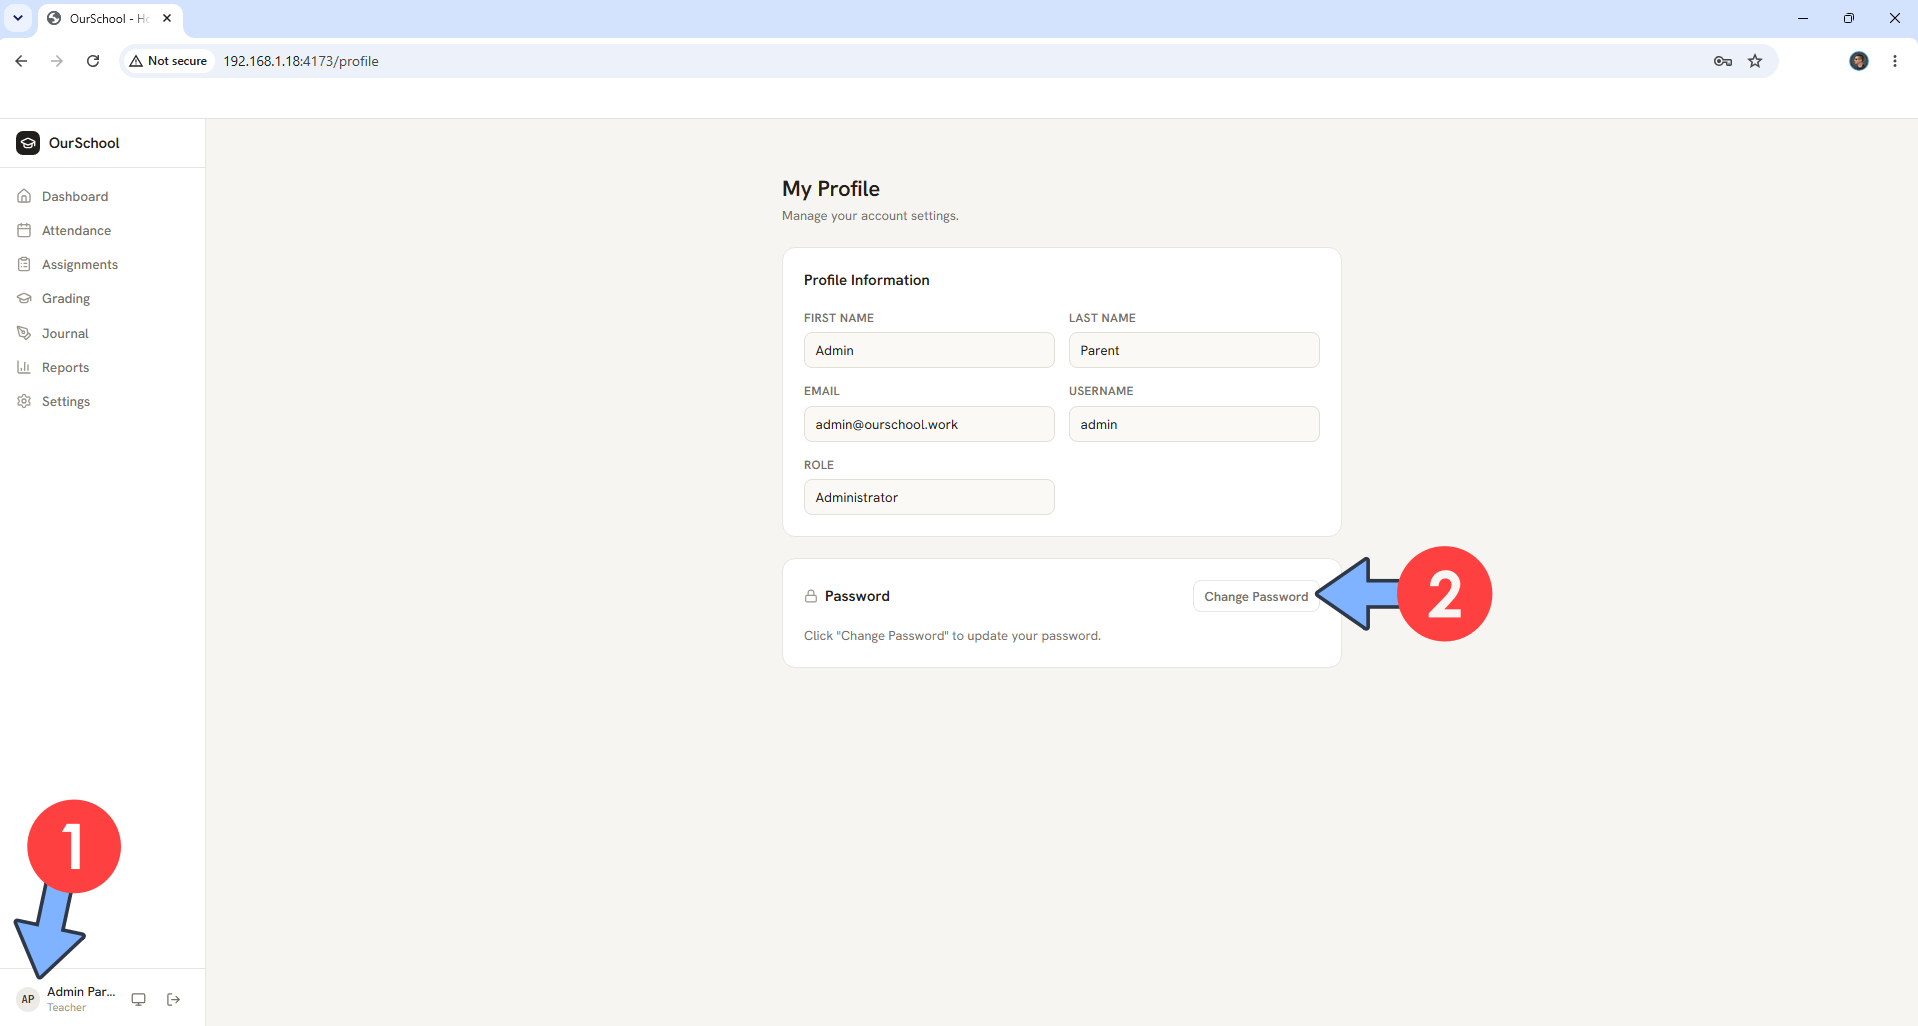Click the logout icon
This screenshot has width=1918, height=1026.
pyautogui.click(x=174, y=999)
